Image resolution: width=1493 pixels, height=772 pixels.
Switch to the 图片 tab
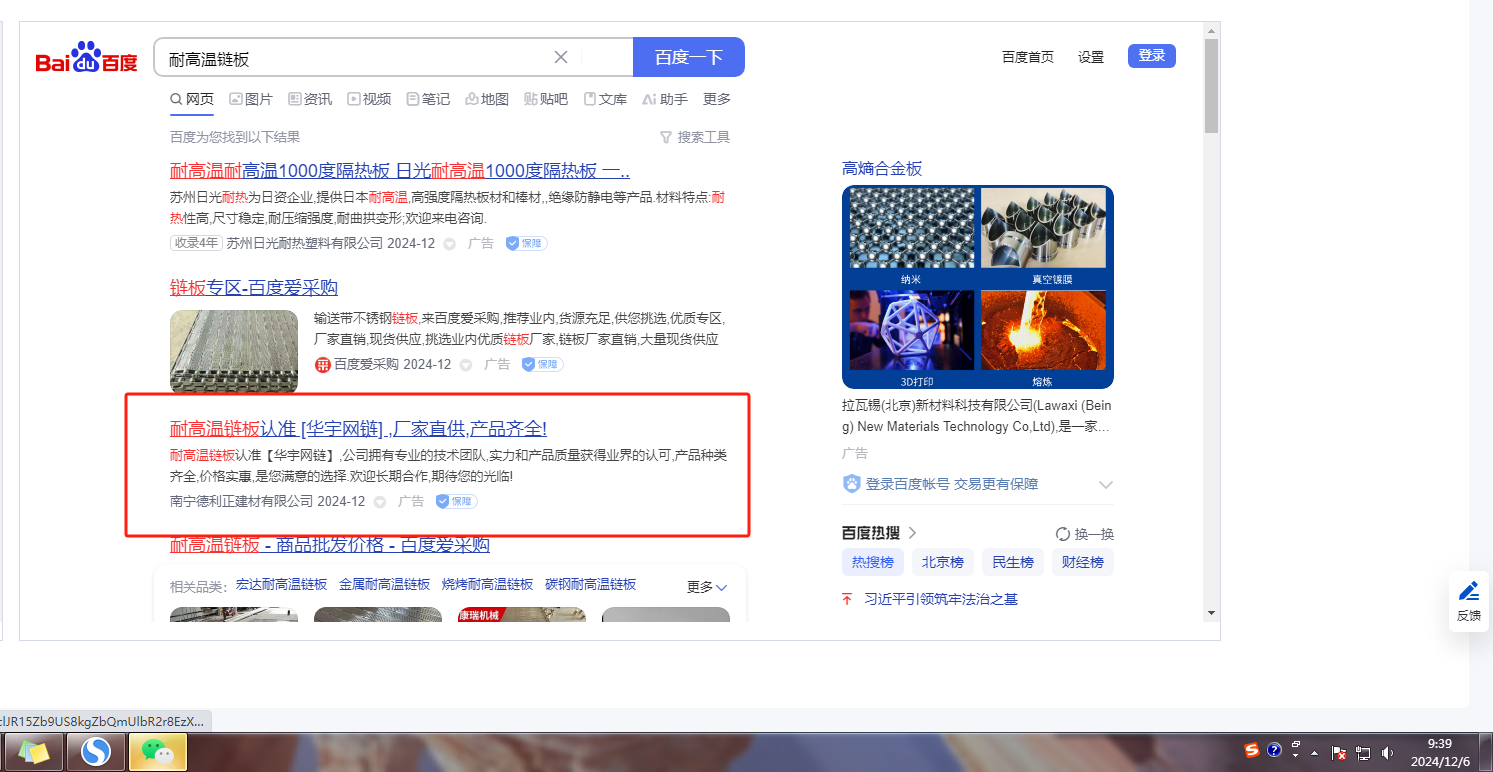coord(251,99)
